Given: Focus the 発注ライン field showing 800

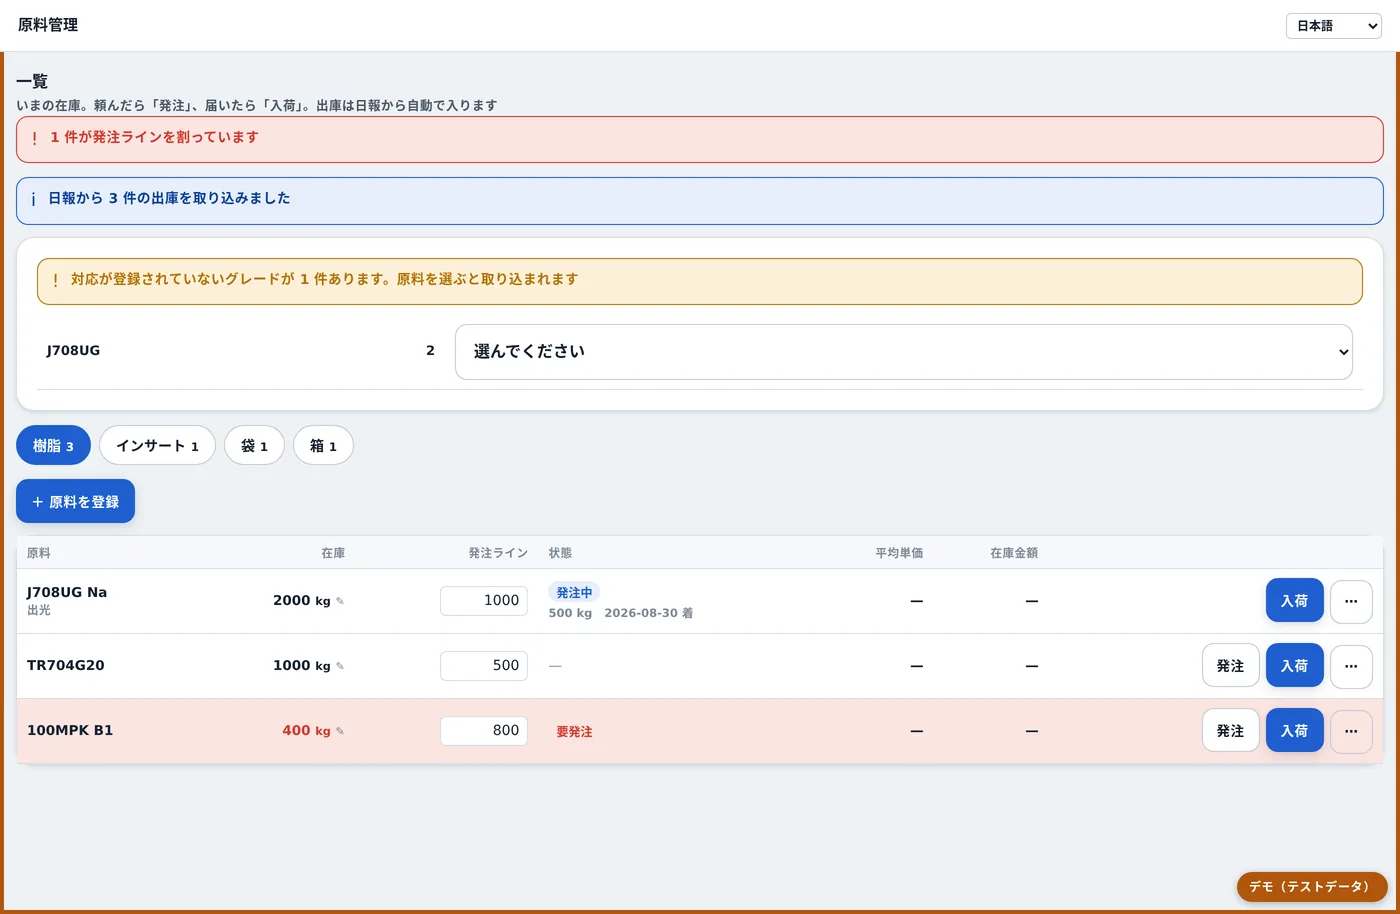Looking at the screenshot, I should click(x=484, y=731).
